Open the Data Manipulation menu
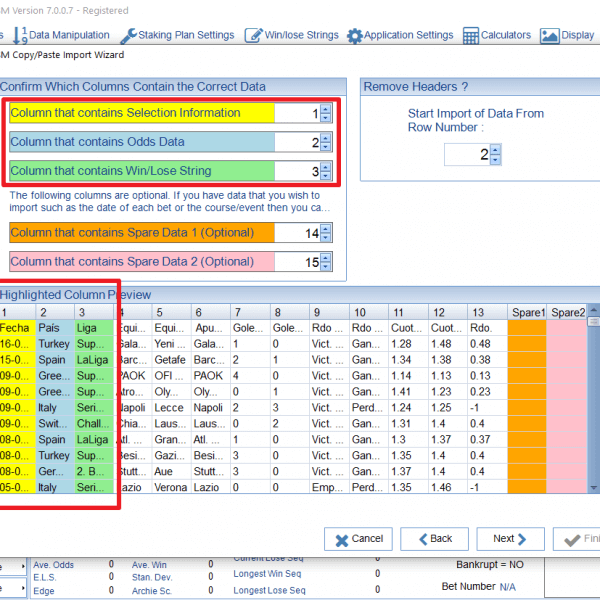Image resolution: width=600 pixels, height=600 pixels. pyautogui.click(x=61, y=35)
